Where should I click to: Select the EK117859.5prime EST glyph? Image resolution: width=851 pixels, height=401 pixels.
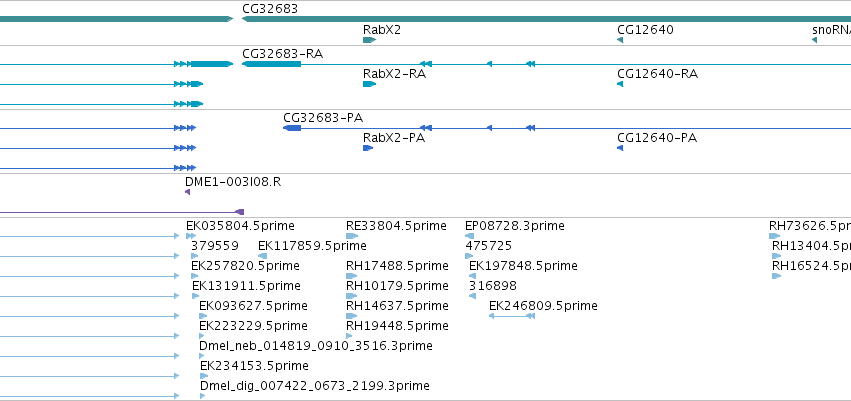pos(263,256)
